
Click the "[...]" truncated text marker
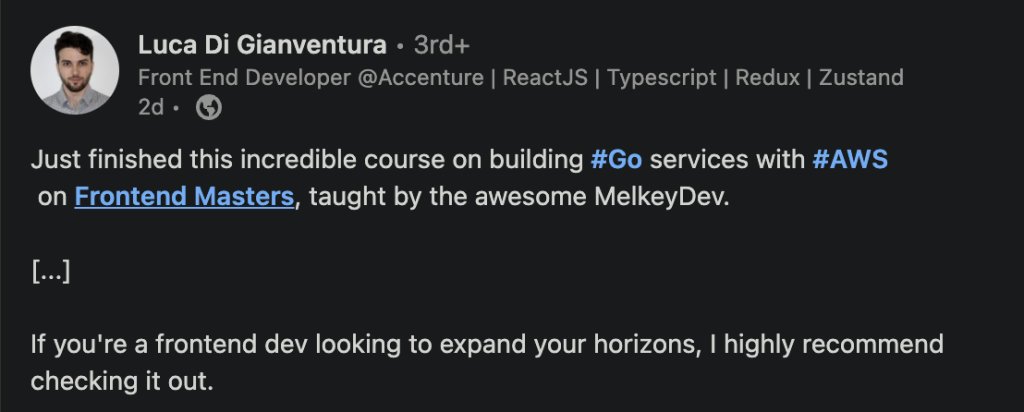pyautogui.click(x=50, y=271)
